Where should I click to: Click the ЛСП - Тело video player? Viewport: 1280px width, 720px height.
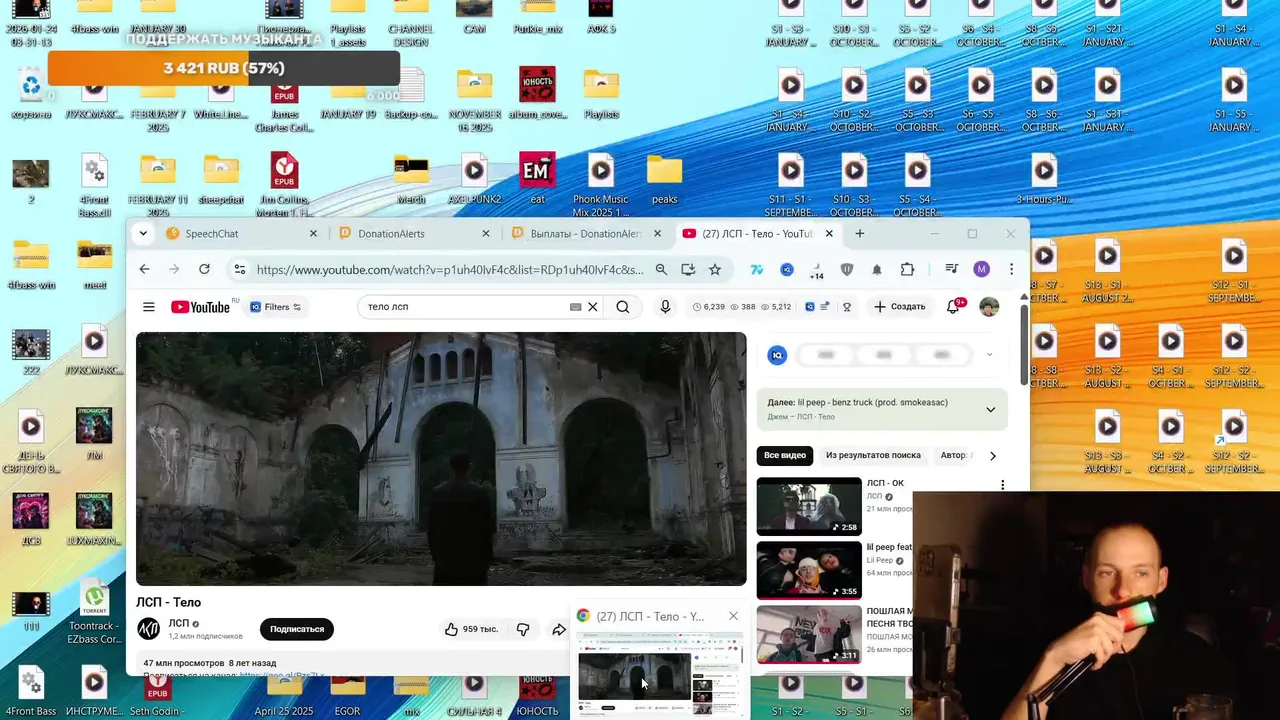pos(441,458)
